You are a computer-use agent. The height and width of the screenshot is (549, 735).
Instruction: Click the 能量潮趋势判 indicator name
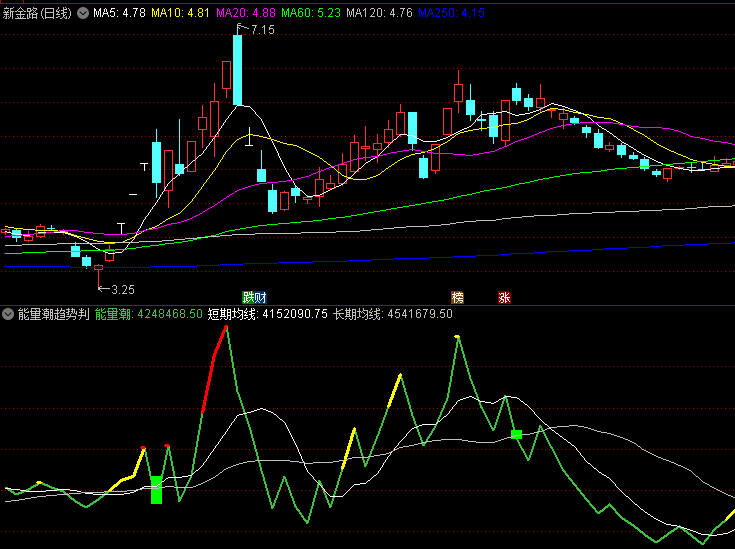click(x=54, y=314)
